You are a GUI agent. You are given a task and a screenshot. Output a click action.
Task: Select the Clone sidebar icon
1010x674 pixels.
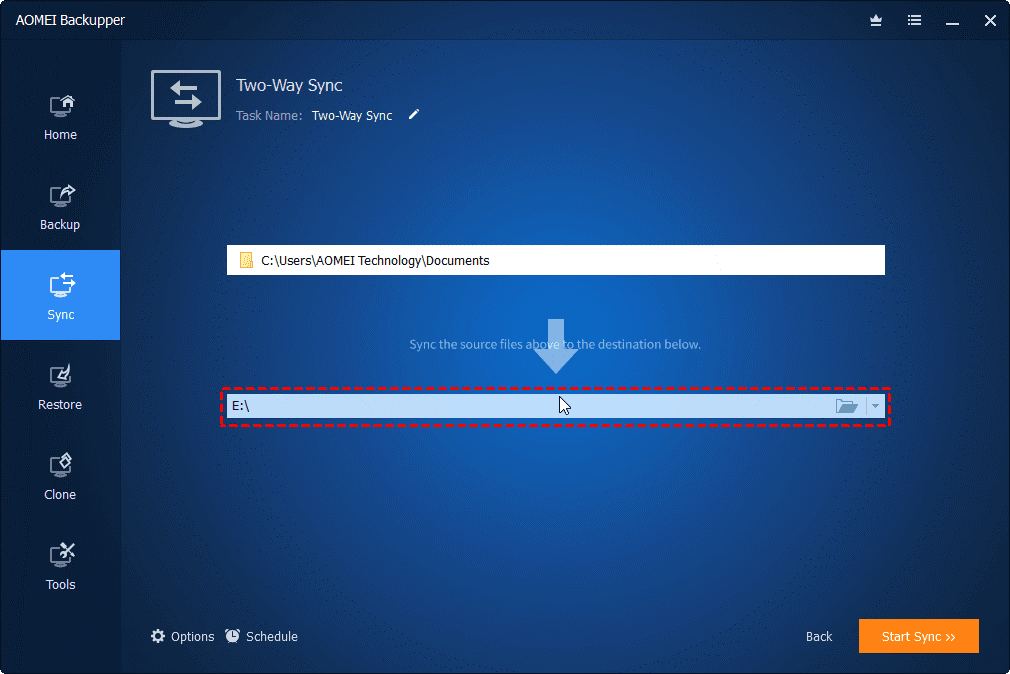pyautogui.click(x=60, y=474)
